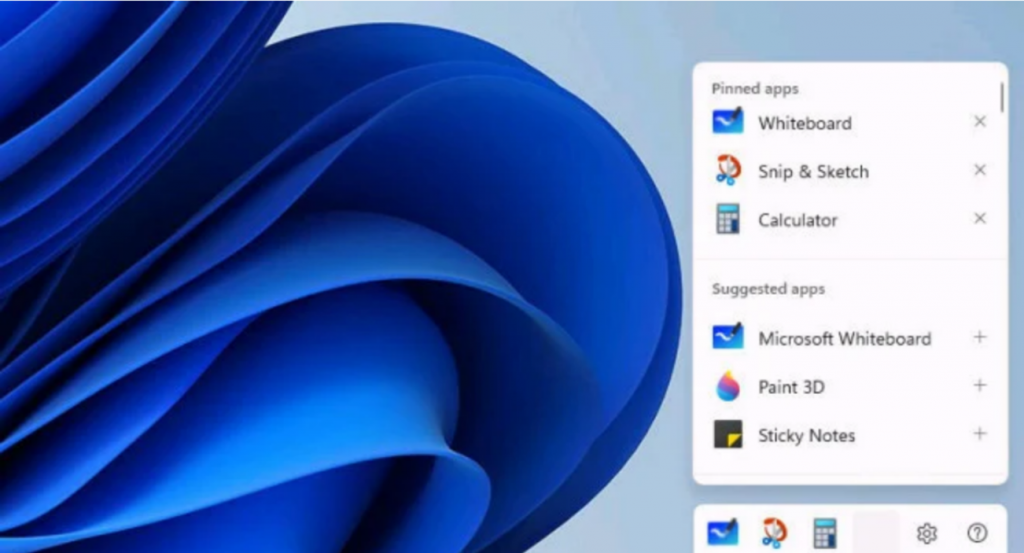Unpin Calculator using its X button

click(x=980, y=218)
